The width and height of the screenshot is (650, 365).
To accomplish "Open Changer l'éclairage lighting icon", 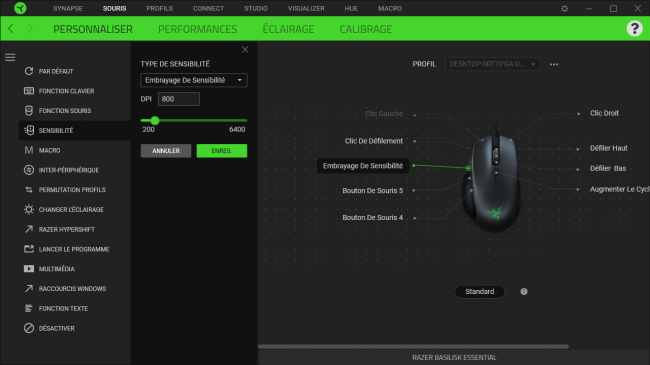I will pos(29,209).
